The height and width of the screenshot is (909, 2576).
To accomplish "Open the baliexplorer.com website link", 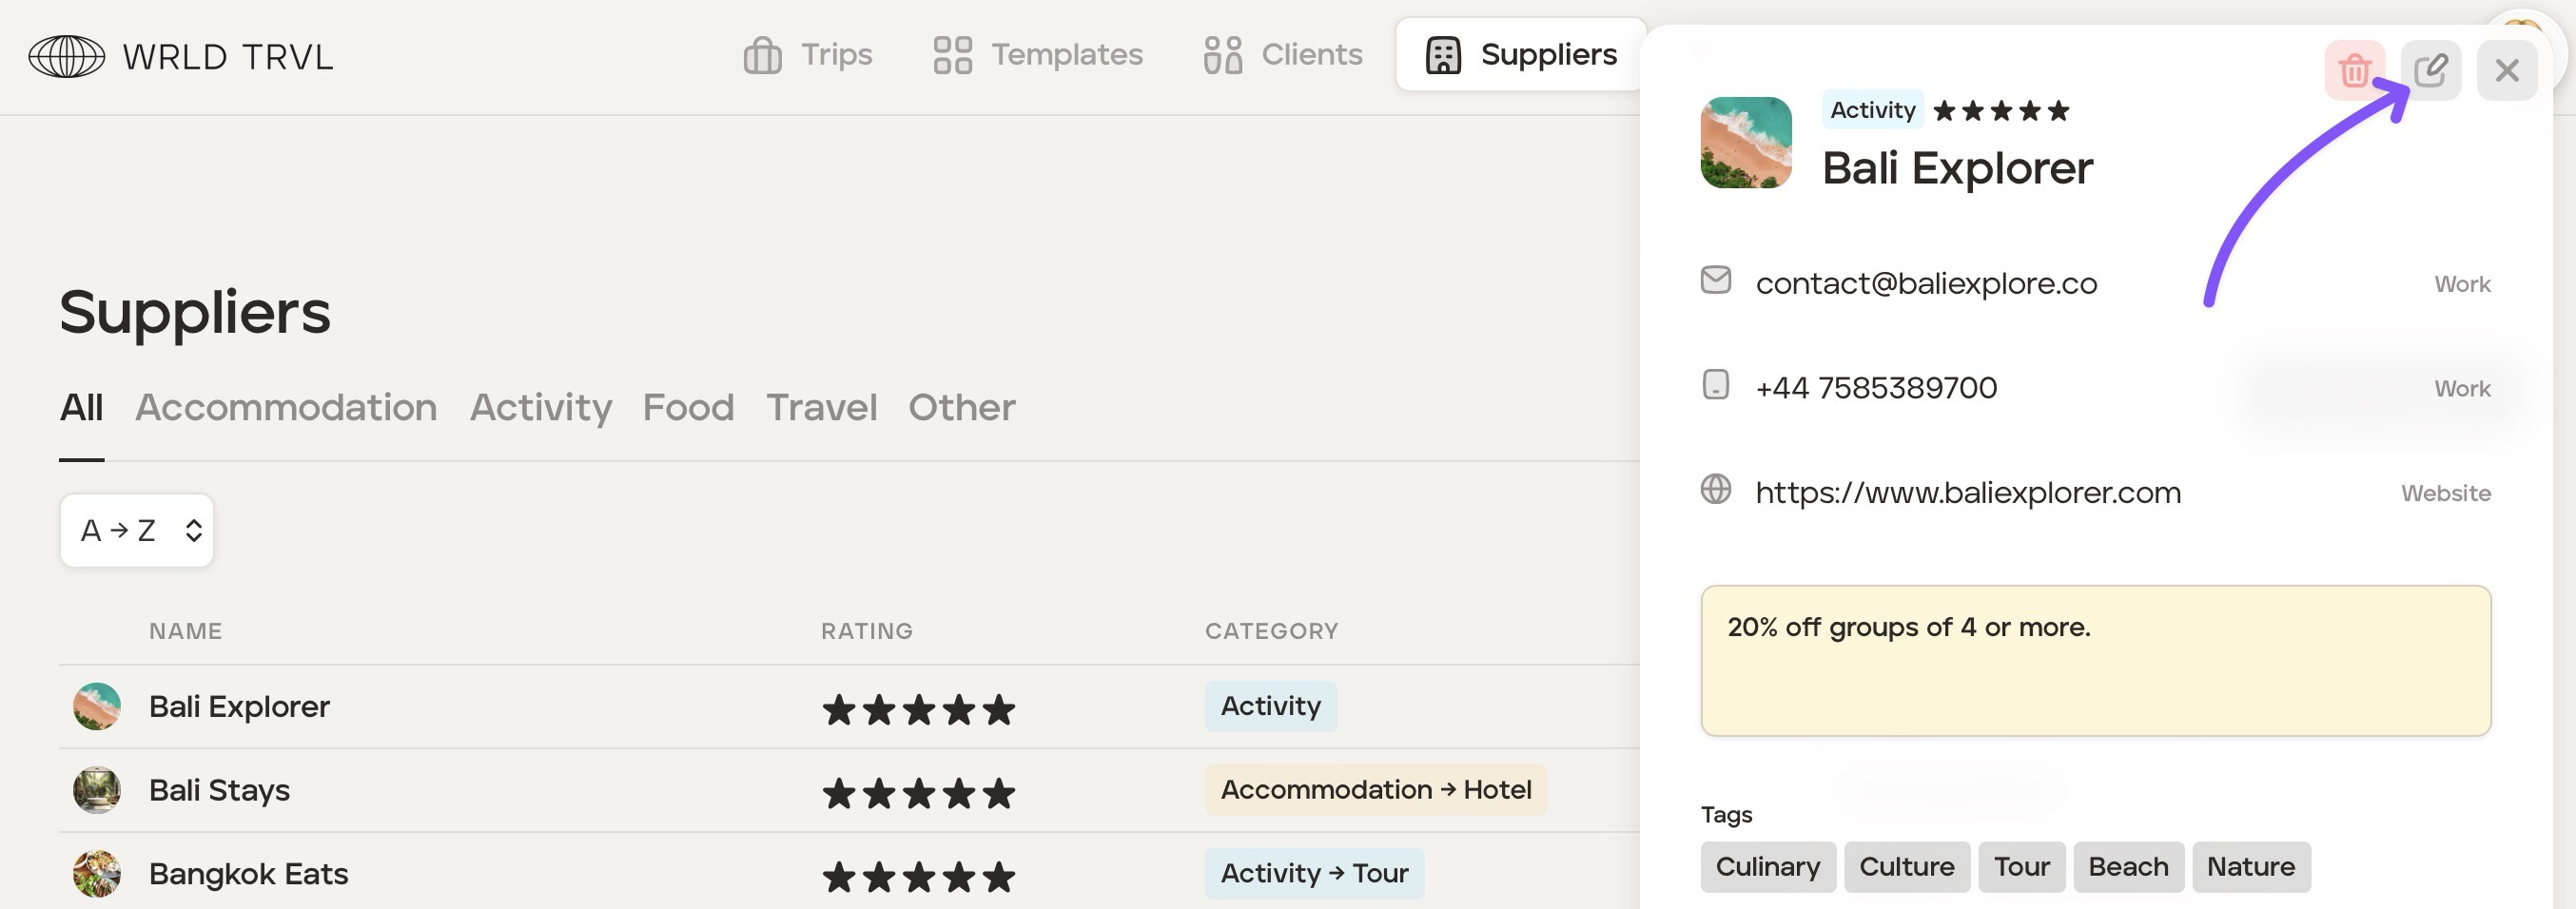I will [x=1967, y=492].
